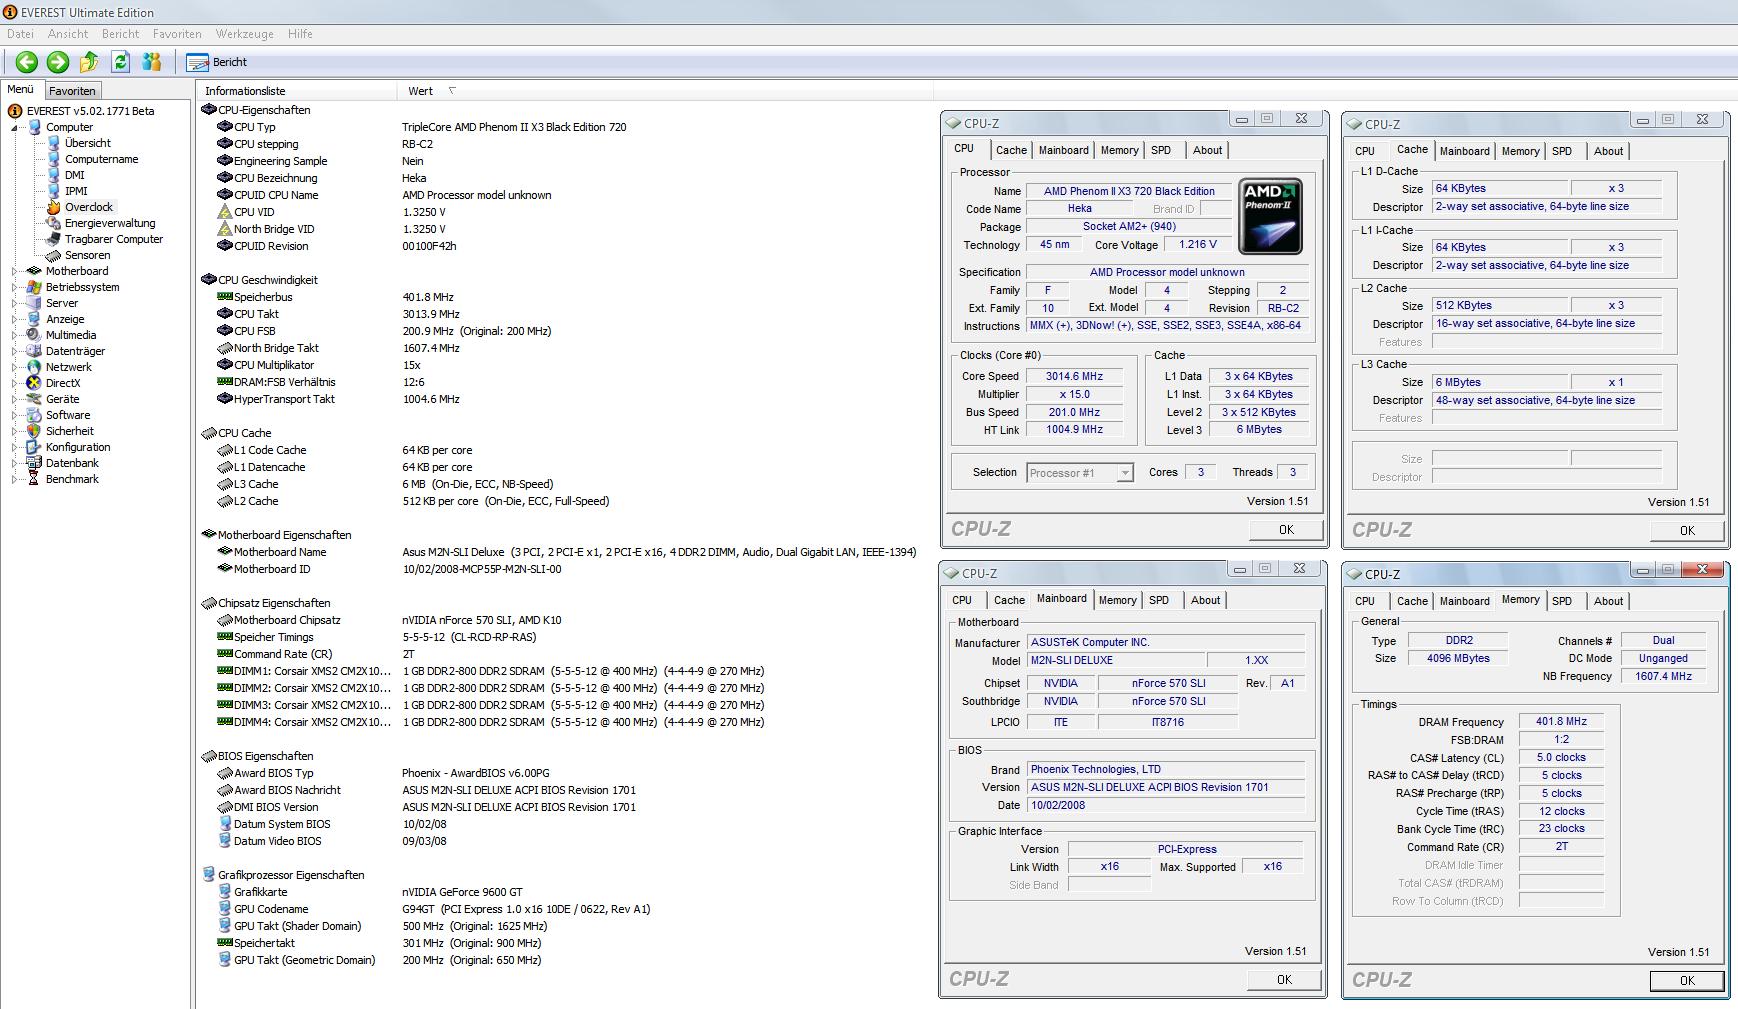Expand the Netzwerk tree node arrow
The height and width of the screenshot is (1009, 1738).
coord(15,367)
